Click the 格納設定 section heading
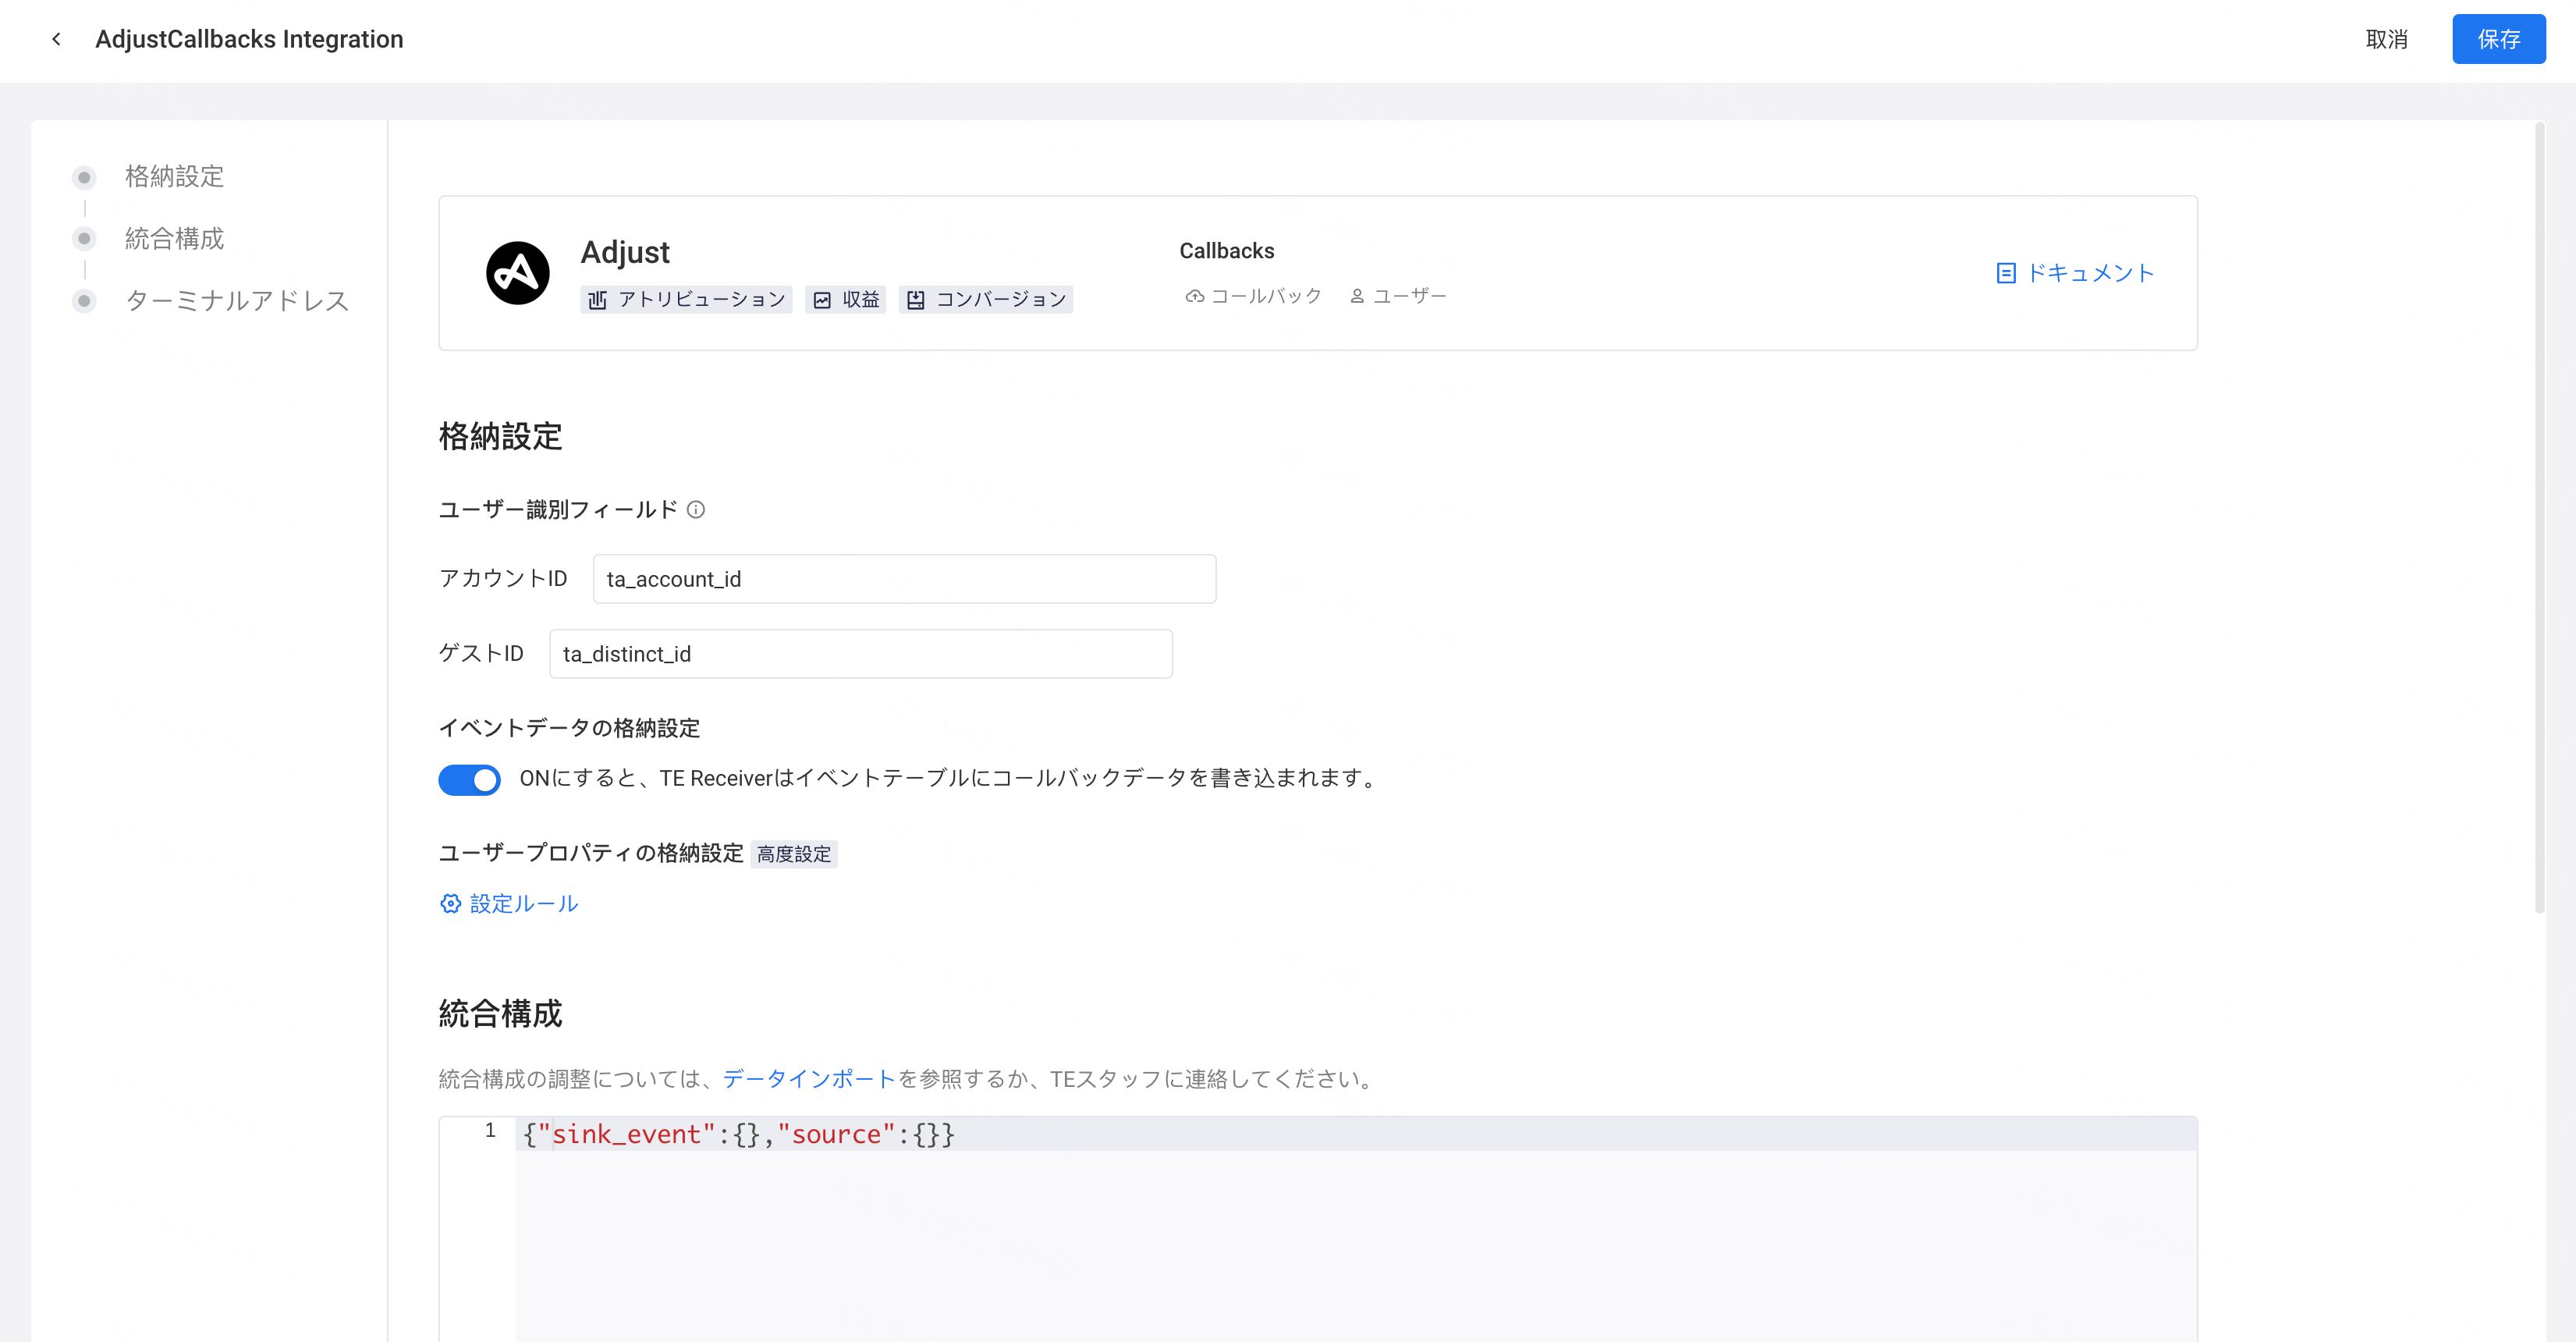The width and height of the screenshot is (2576, 1342). pos(500,436)
